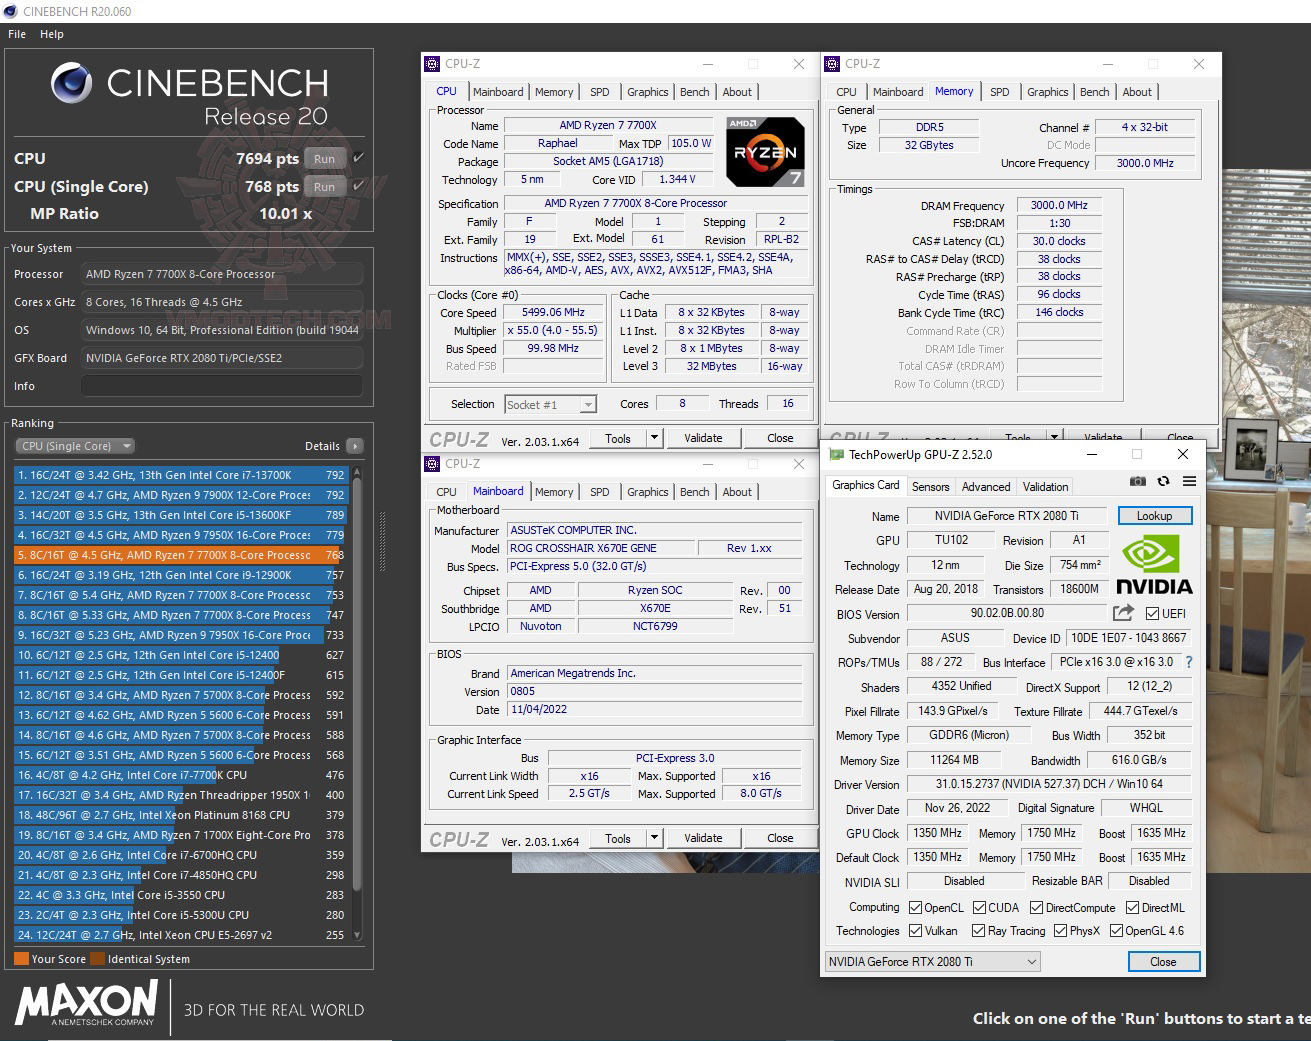Toggle the Vulkan checkbox
This screenshot has height=1041, width=1311.
(915, 931)
